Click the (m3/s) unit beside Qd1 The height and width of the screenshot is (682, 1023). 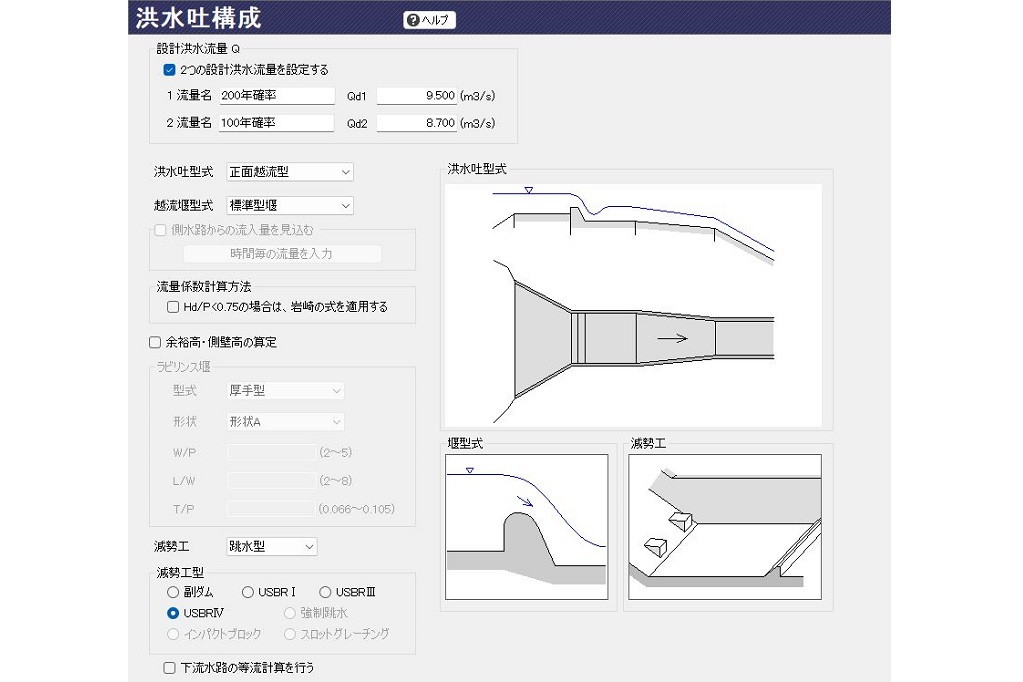tap(478, 96)
